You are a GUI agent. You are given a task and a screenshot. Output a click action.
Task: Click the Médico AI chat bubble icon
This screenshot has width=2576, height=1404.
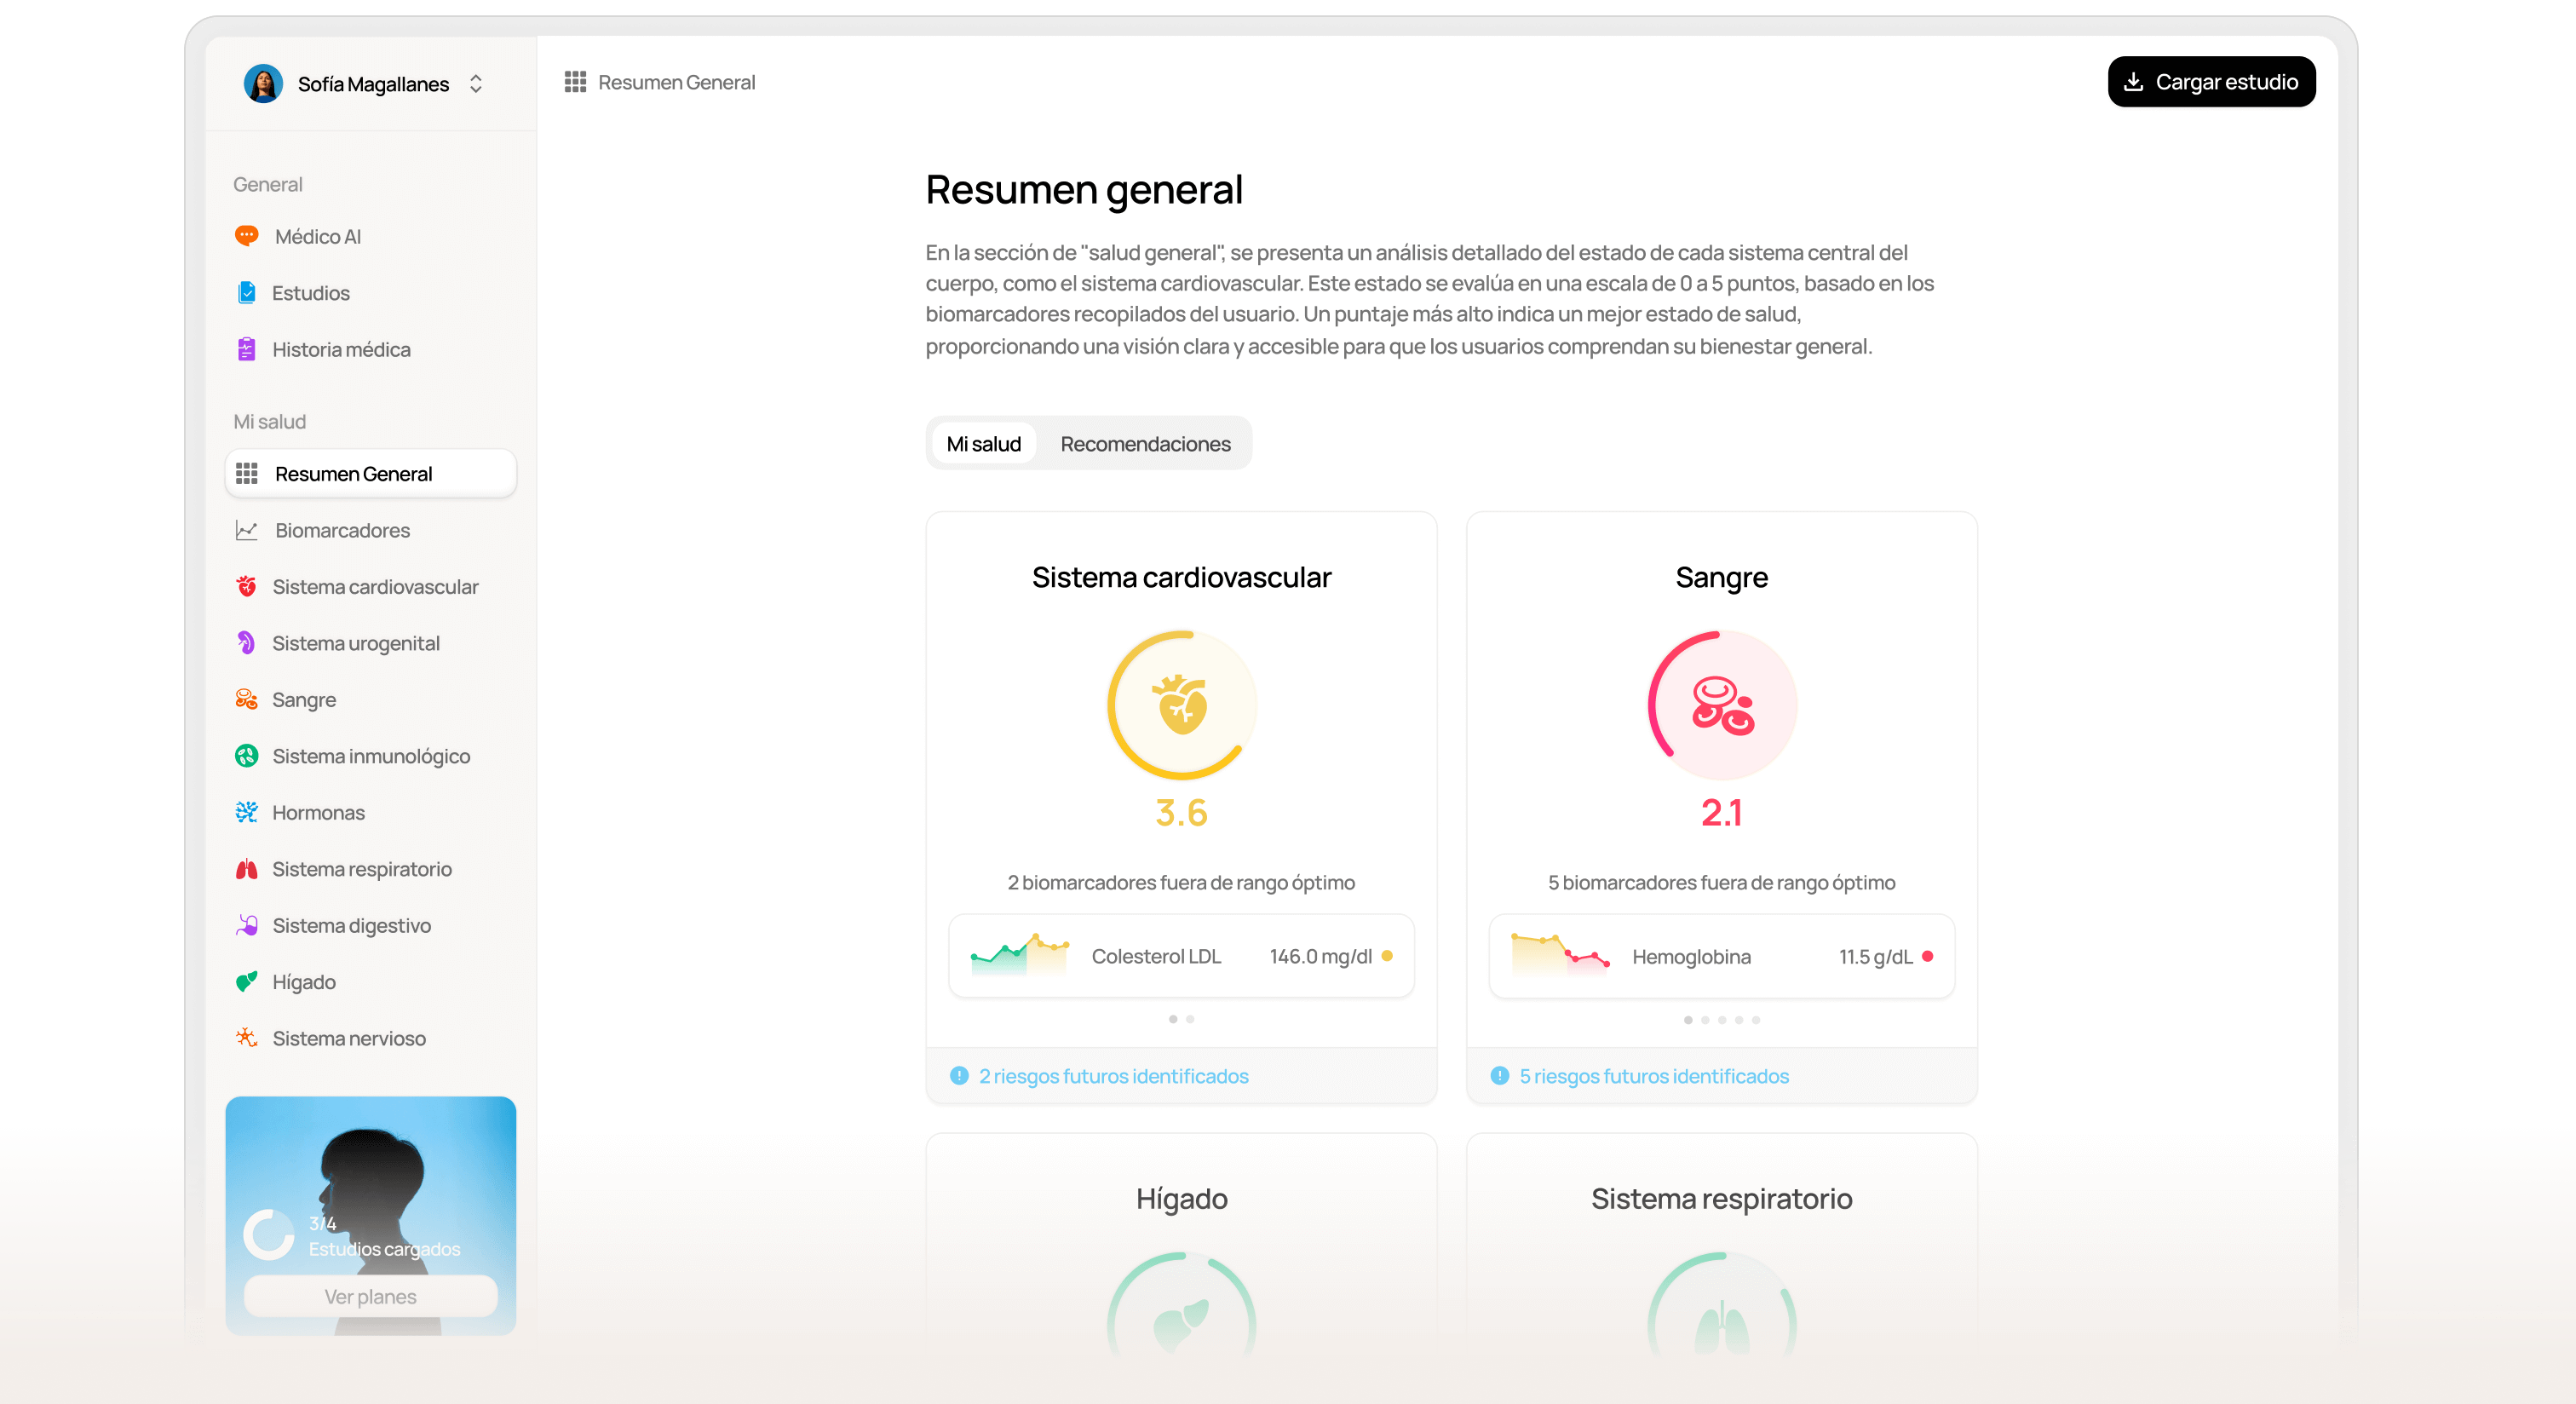[x=246, y=236]
